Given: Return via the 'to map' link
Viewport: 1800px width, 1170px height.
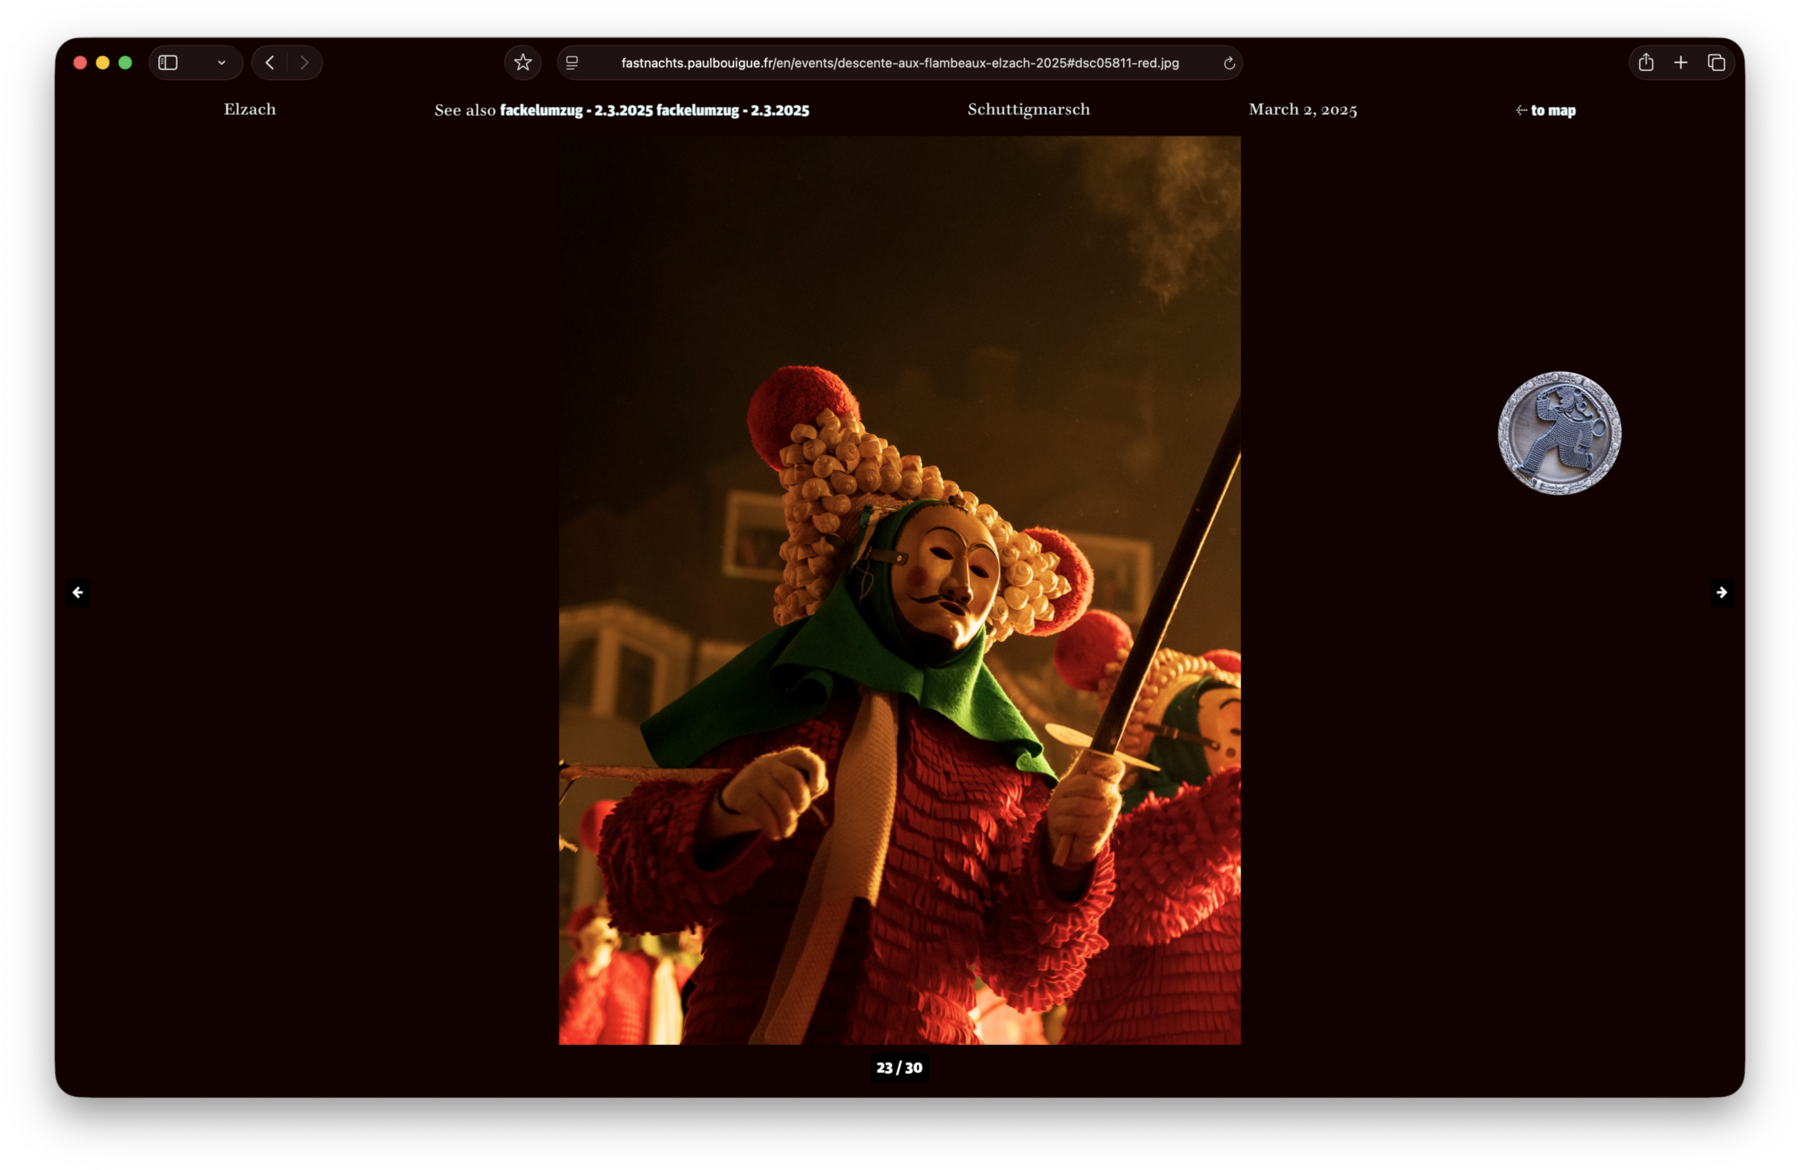Looking at the screenshot, I should click(1546, 111).
